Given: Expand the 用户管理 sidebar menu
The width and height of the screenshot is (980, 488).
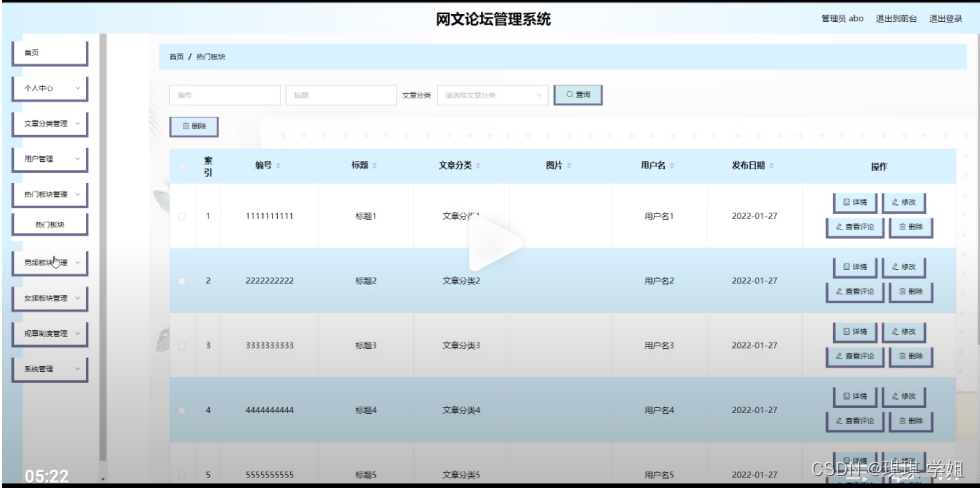Looking at the screenshot, I should [49, 159].
